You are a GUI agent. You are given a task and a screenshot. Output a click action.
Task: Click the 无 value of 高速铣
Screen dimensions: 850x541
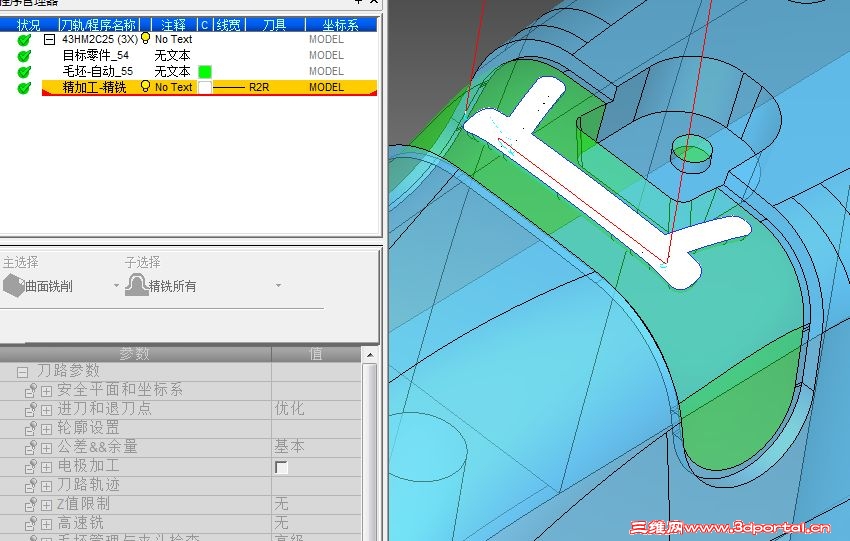pyautogui.click(x=281, y=523)
